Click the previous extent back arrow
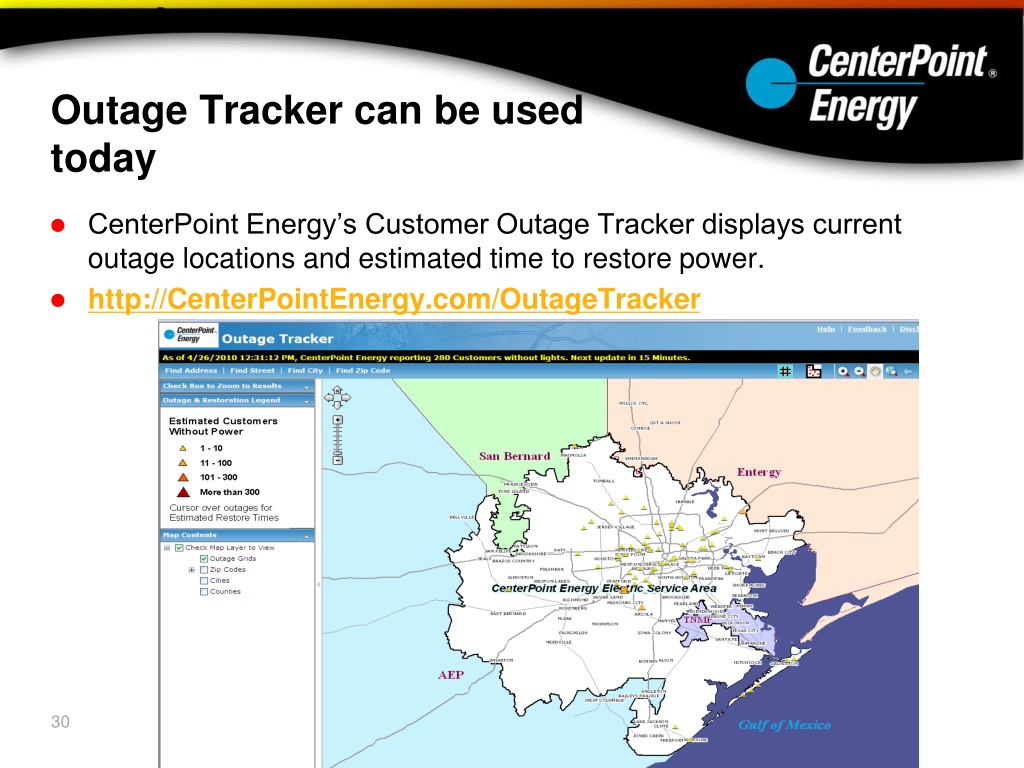Screen dimensions: 1024x768 pos(907,371)
